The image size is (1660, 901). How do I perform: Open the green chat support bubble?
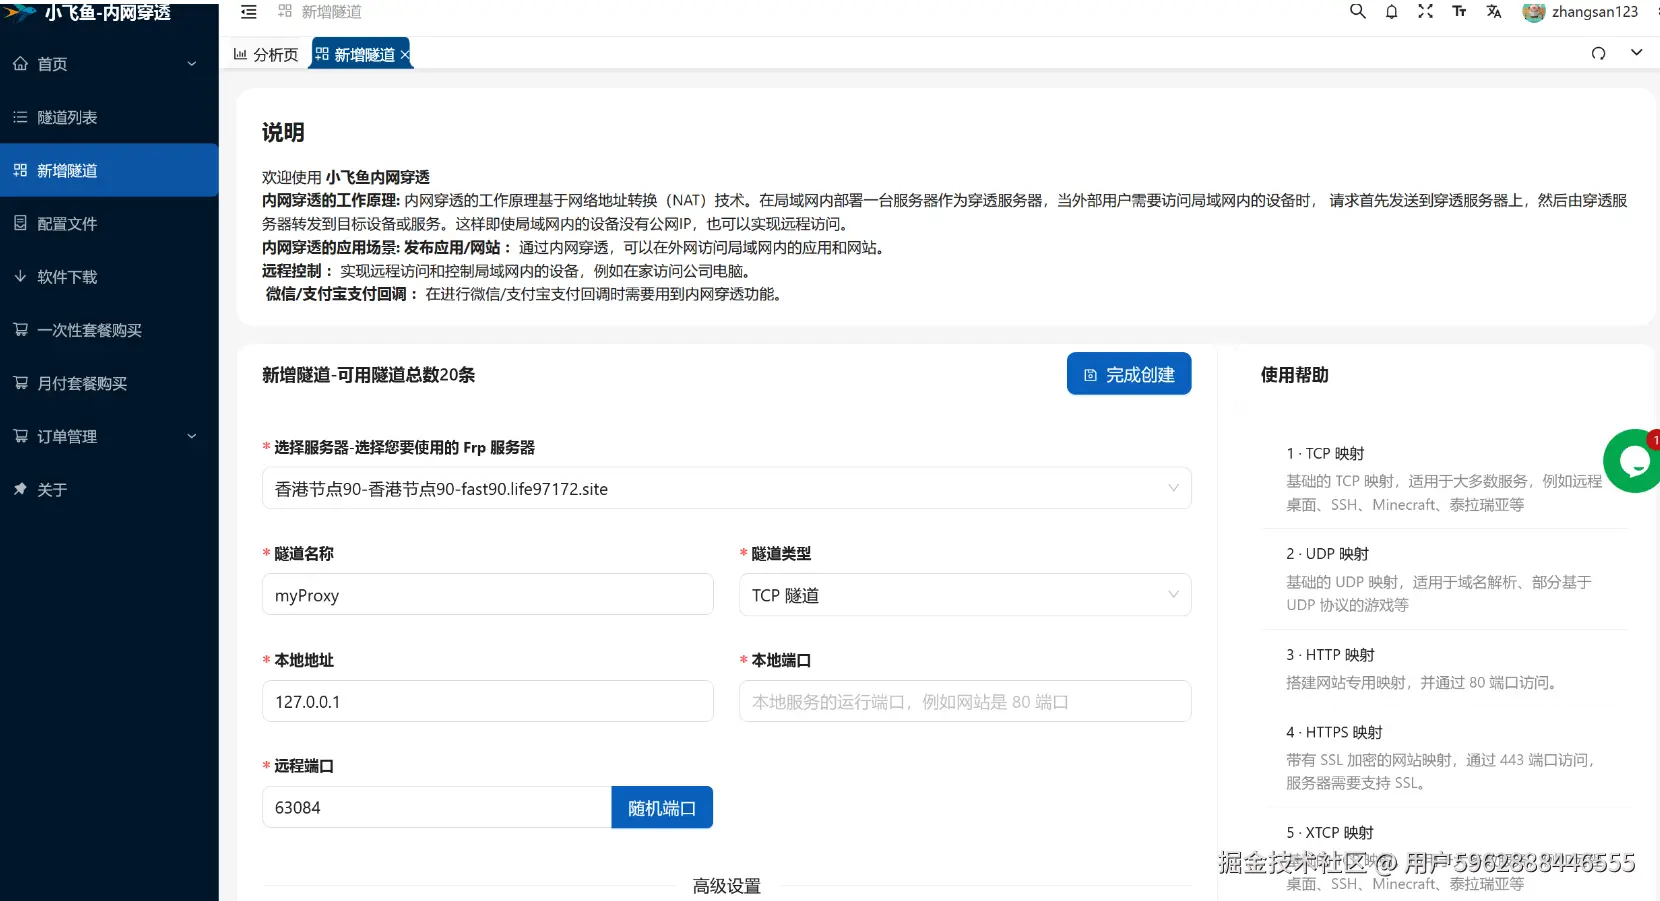coord(1633,461)
